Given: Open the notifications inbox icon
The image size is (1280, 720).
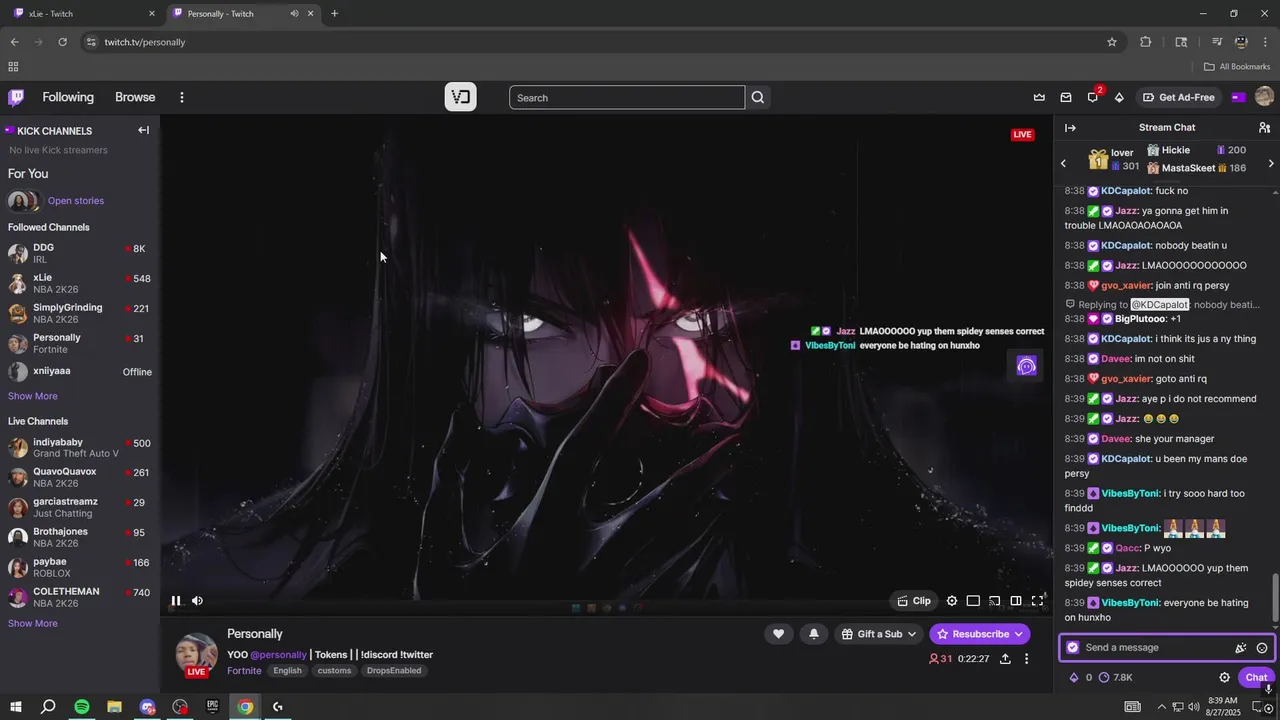Looking at the screenshot, I should (1066, 97).
